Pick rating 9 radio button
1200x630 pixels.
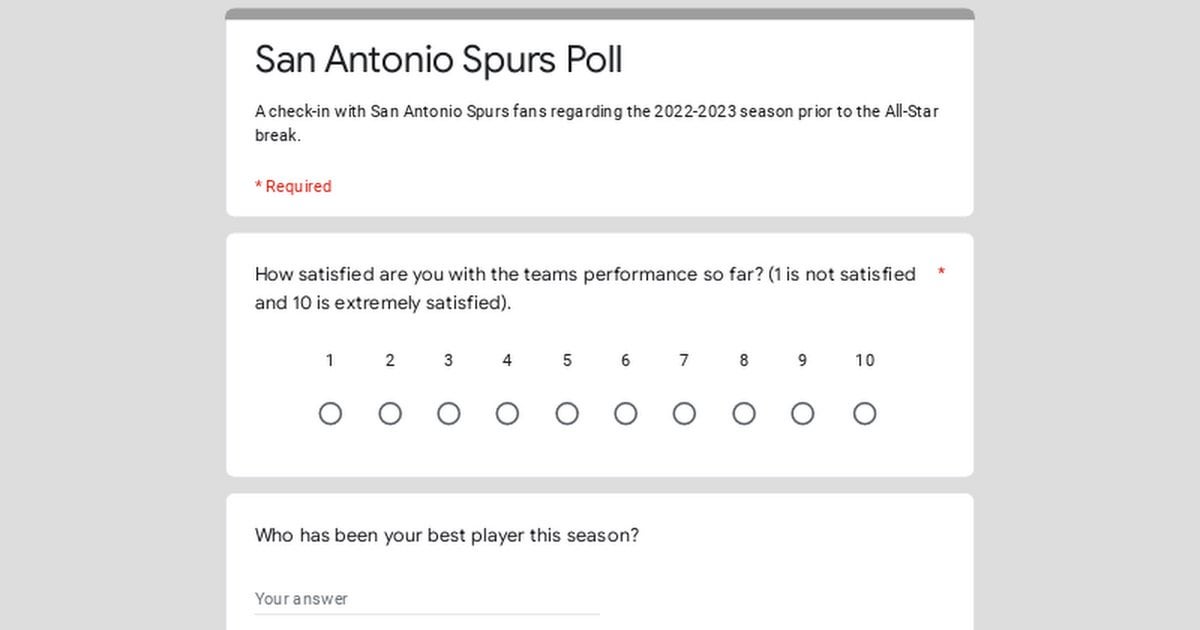803,414
